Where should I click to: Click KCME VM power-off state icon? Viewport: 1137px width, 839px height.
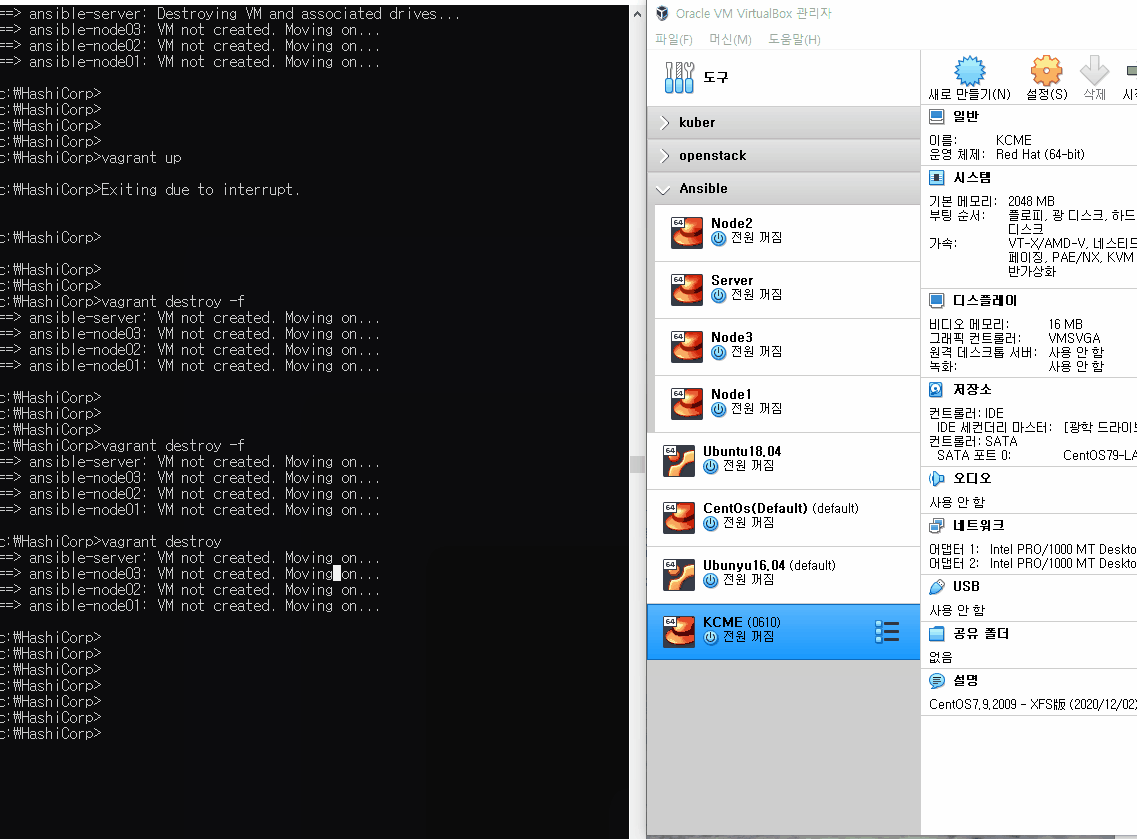tap(711, 637)
